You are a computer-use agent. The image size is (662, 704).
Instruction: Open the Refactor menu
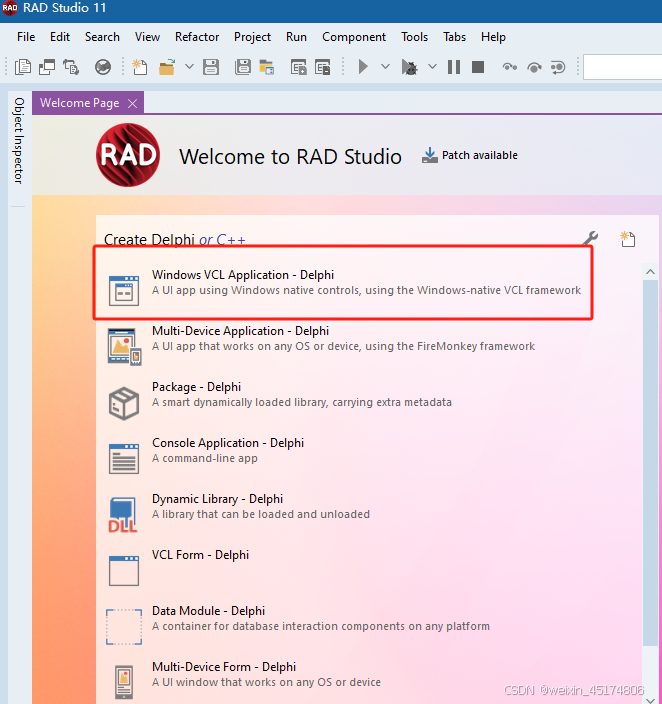[197, 37]
